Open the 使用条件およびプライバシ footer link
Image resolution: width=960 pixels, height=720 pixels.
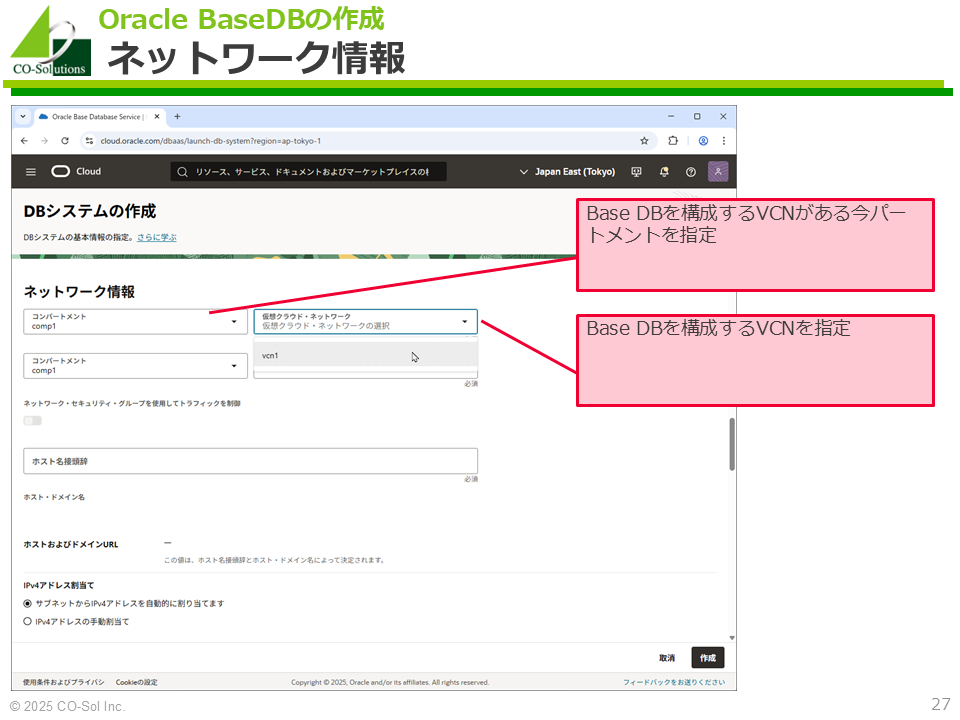[64, 682]
